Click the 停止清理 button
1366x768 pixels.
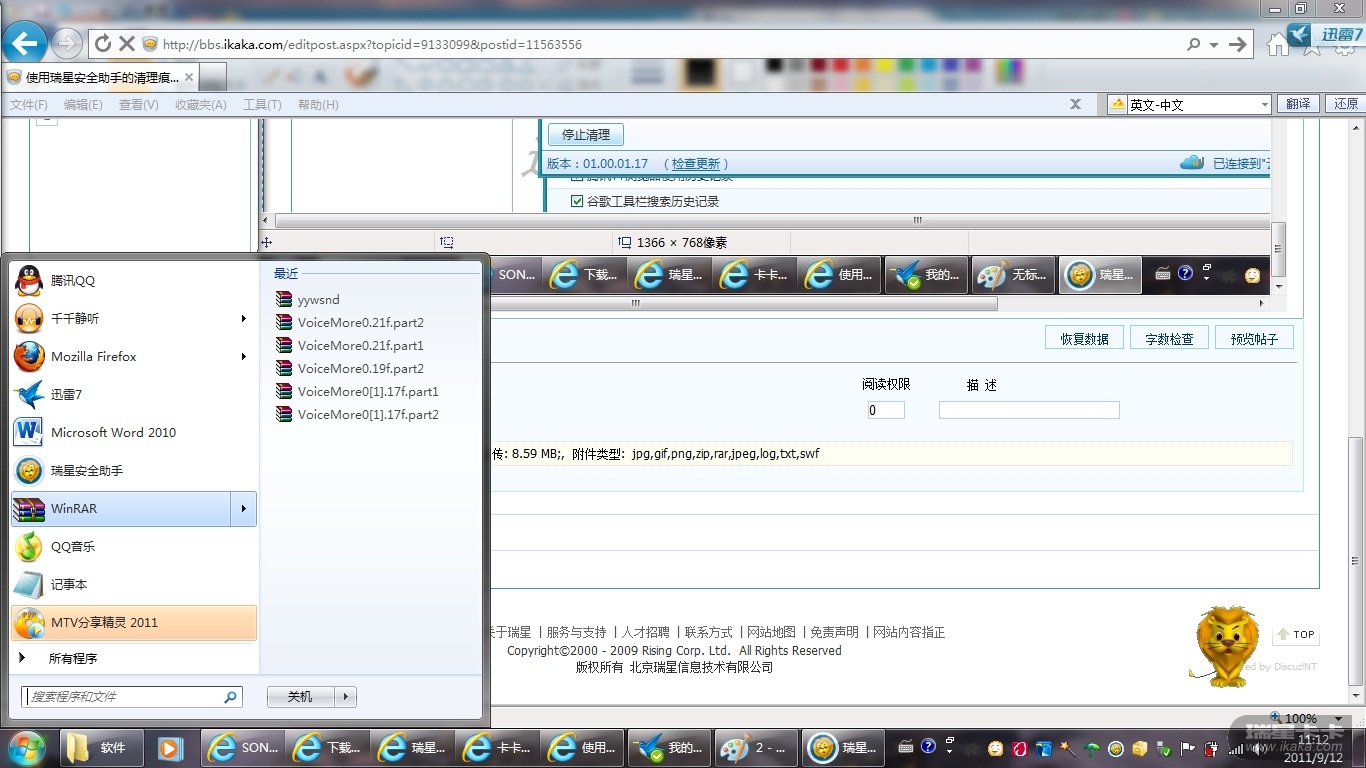(x=586, y=135)
